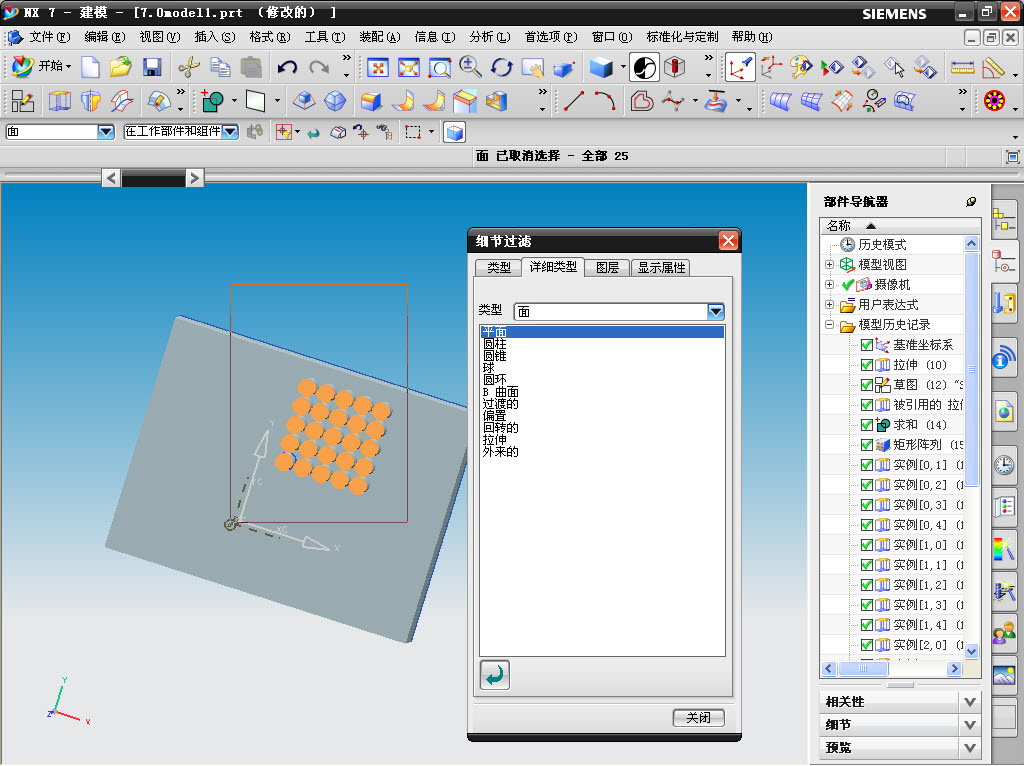1024x766 pixels.
Task: Click the reset filter arrow button in dialog
Action: (x=494, y=675)
